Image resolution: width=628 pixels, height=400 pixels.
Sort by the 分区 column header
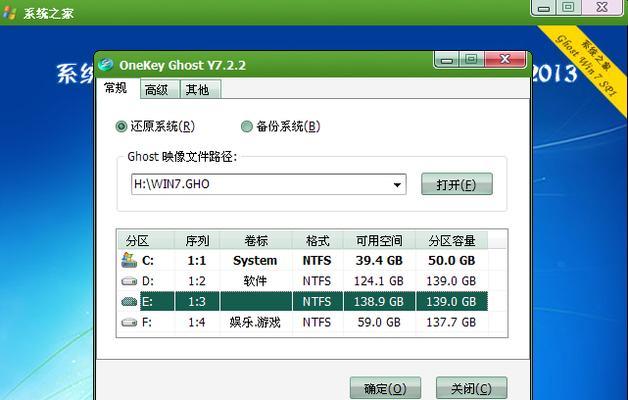tap(146, 240)
